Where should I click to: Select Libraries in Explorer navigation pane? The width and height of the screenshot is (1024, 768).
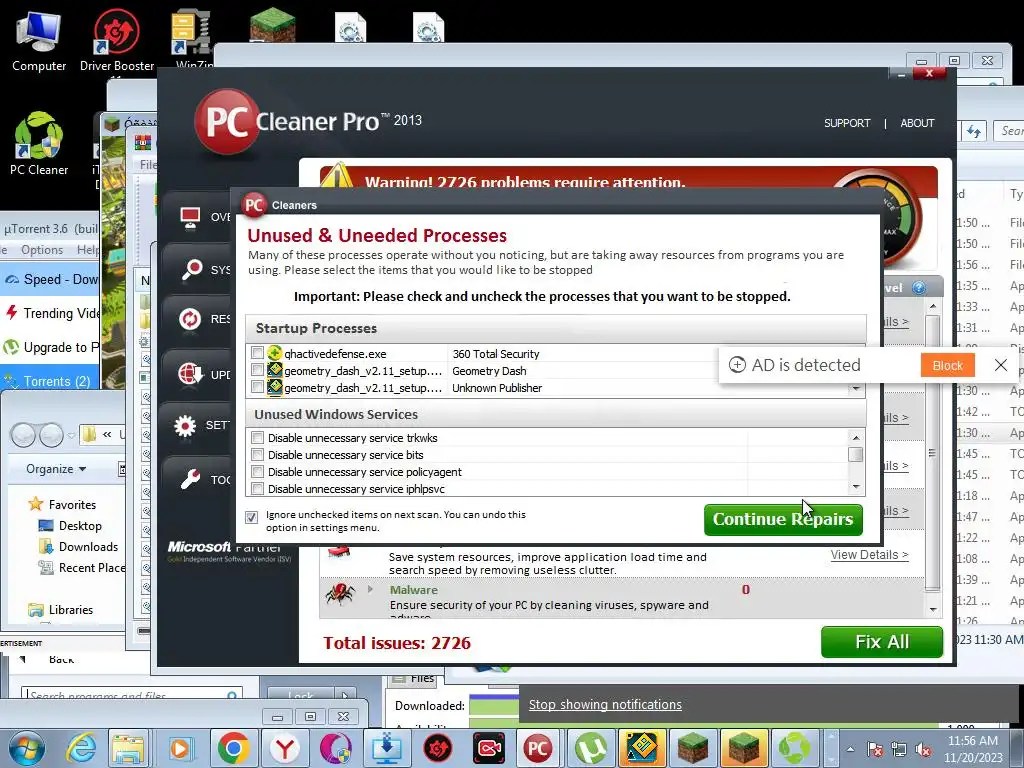tap(61, 609)
